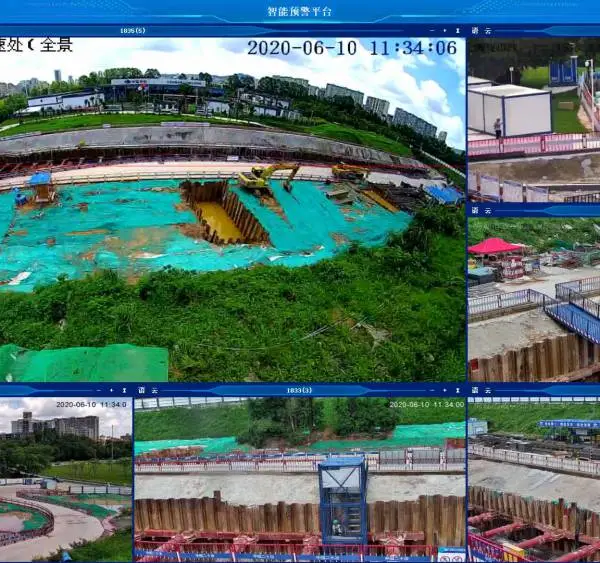Click the 语 button above the white container camera
The height and width of the screenshot is (563, 600).
pyautogui.click(x=475, y=31)
